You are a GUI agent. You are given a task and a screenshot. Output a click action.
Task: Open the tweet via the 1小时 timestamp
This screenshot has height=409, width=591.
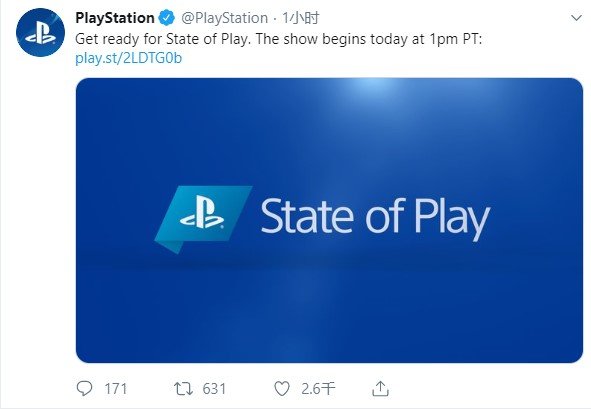coord(301,18)
